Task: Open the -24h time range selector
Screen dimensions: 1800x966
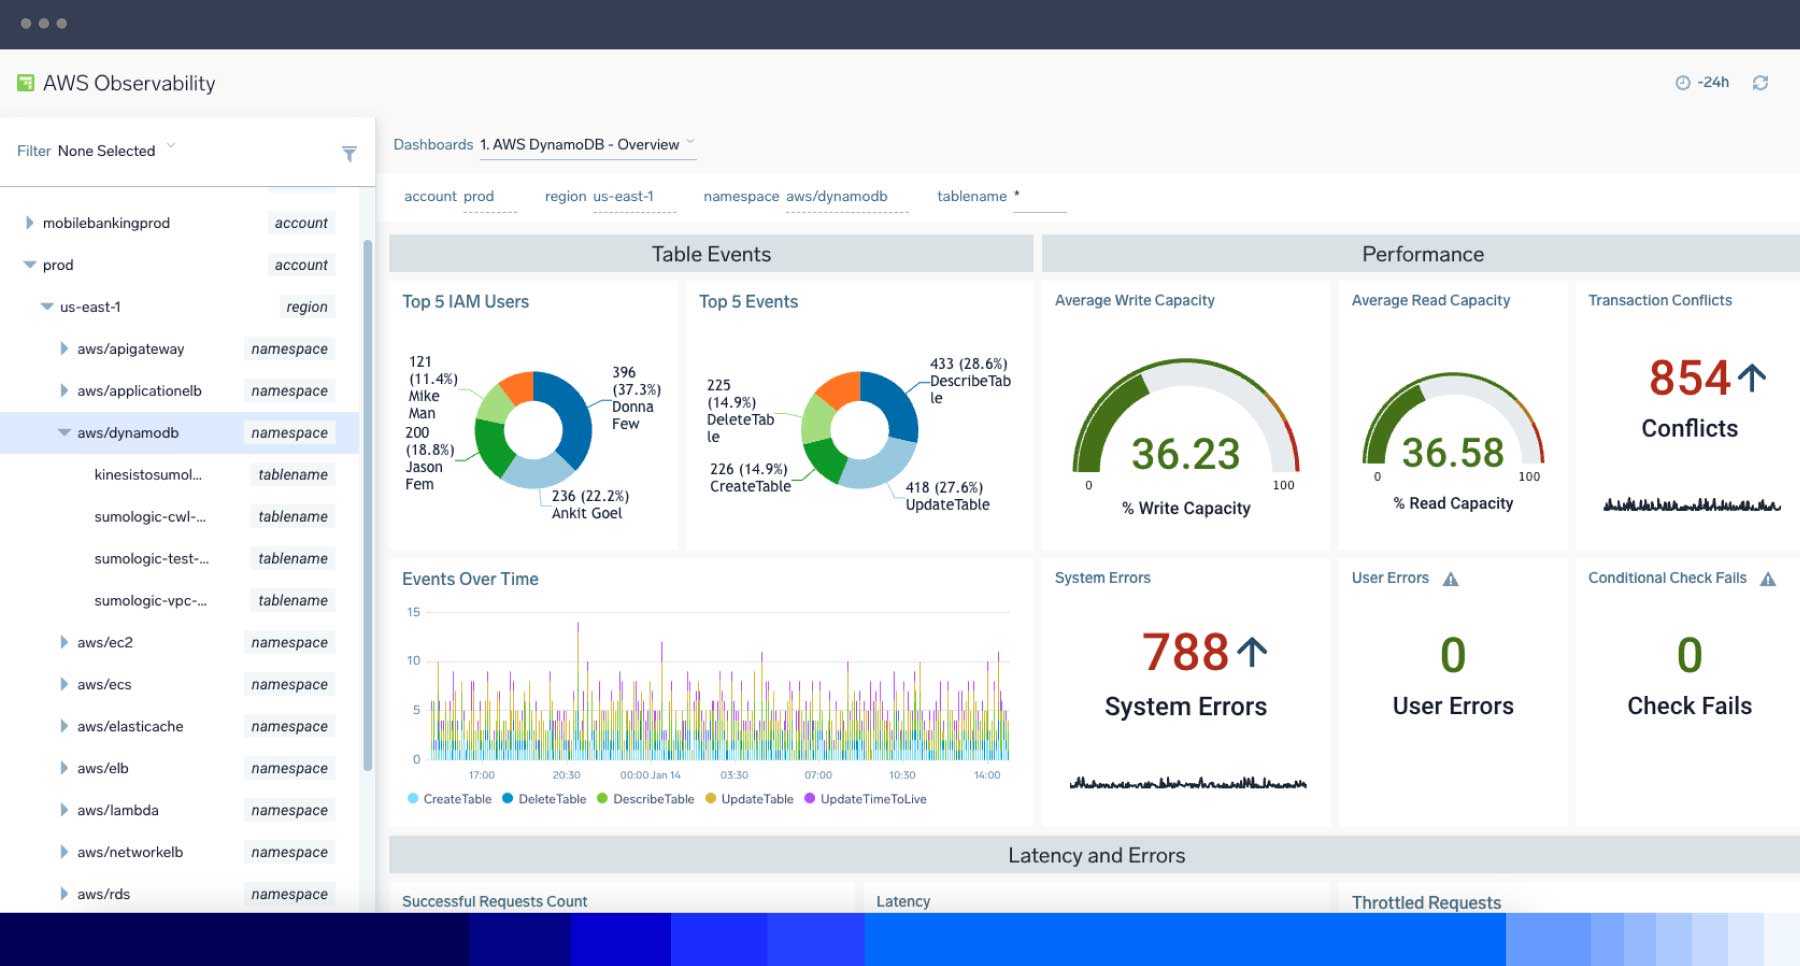Action: 1702,83
